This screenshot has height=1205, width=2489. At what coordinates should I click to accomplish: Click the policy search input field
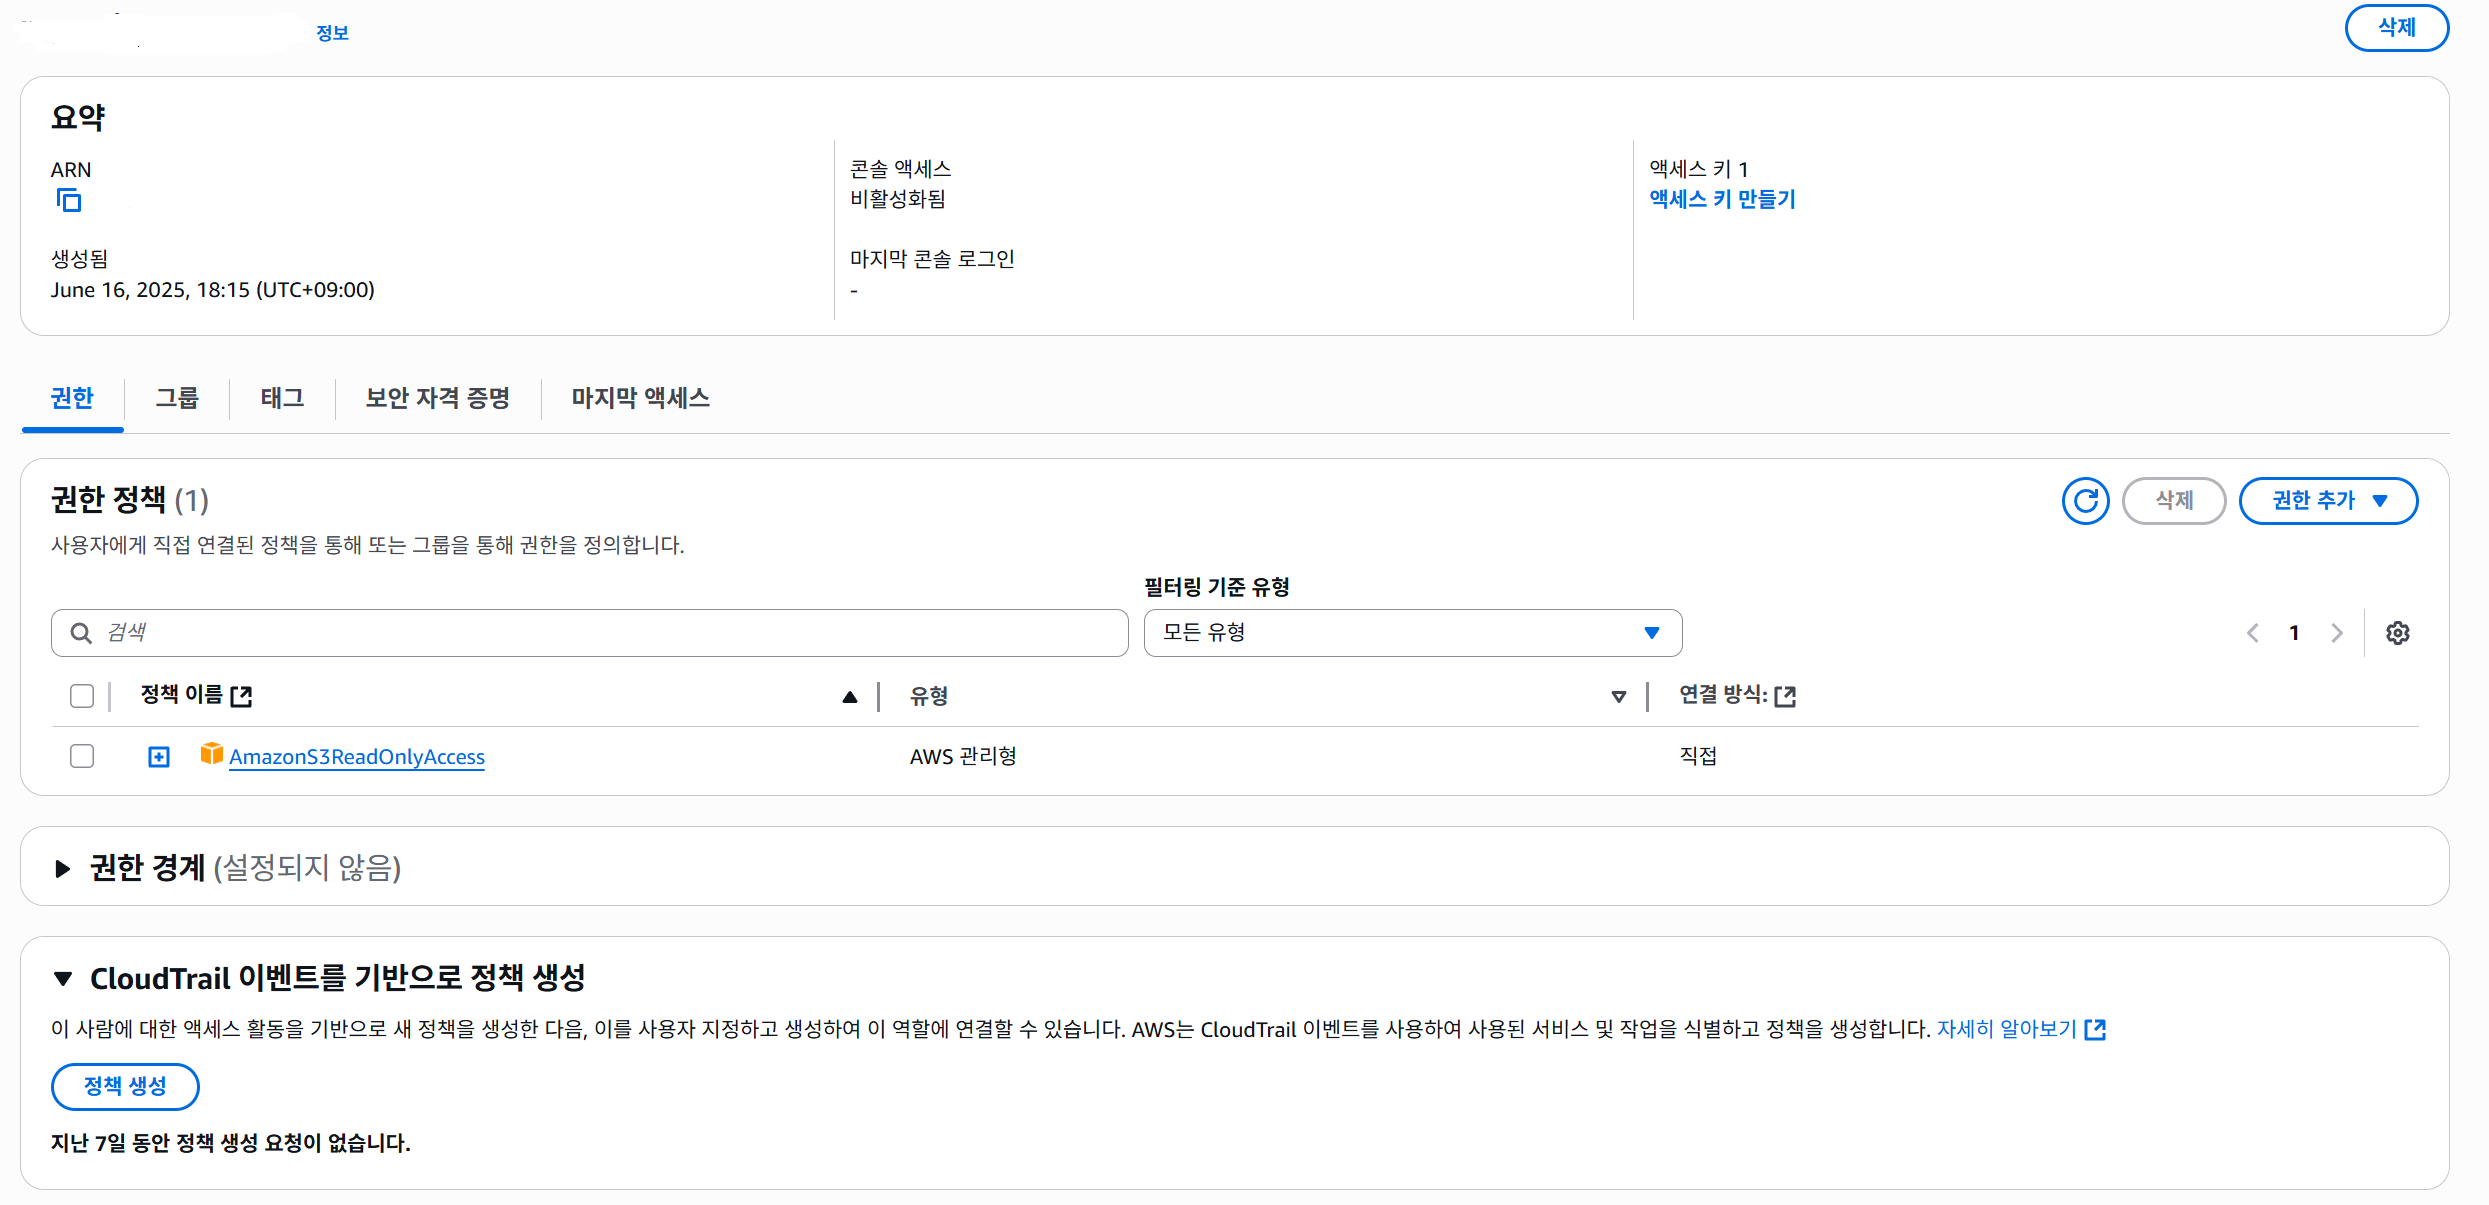click(x=600, y=633)
